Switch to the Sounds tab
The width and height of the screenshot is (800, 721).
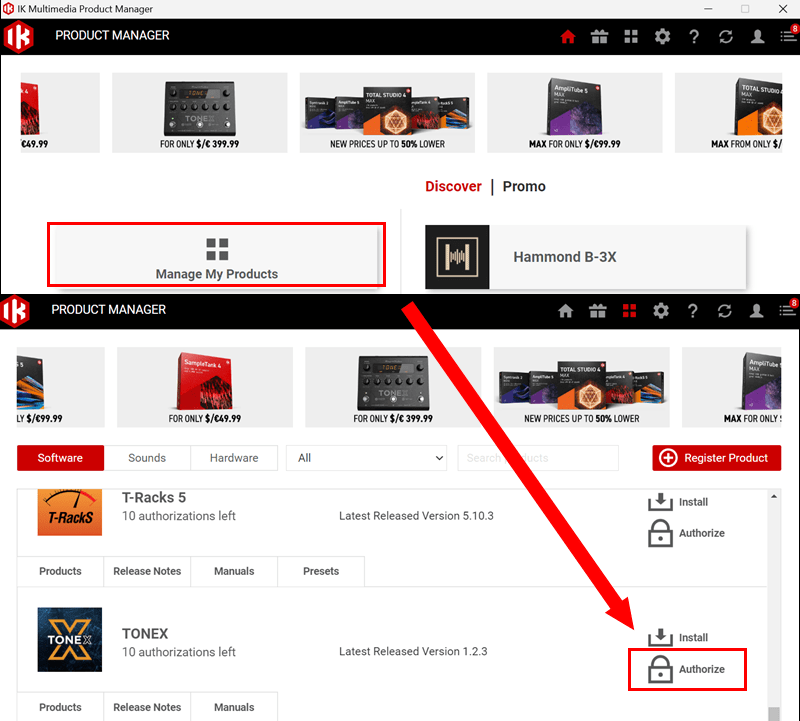click(x=147, y=458)
